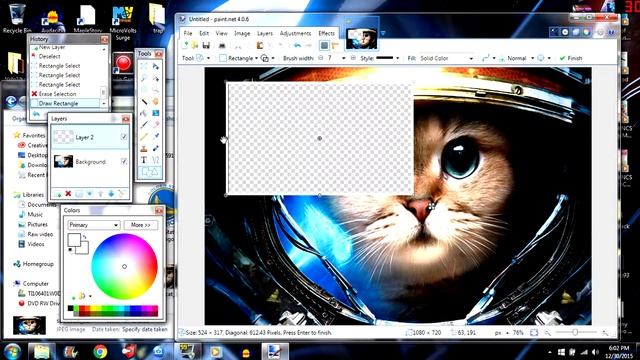Select the Pan hand tool
Image resolution: width=640 pixels, height=360 pixels.
156,101
